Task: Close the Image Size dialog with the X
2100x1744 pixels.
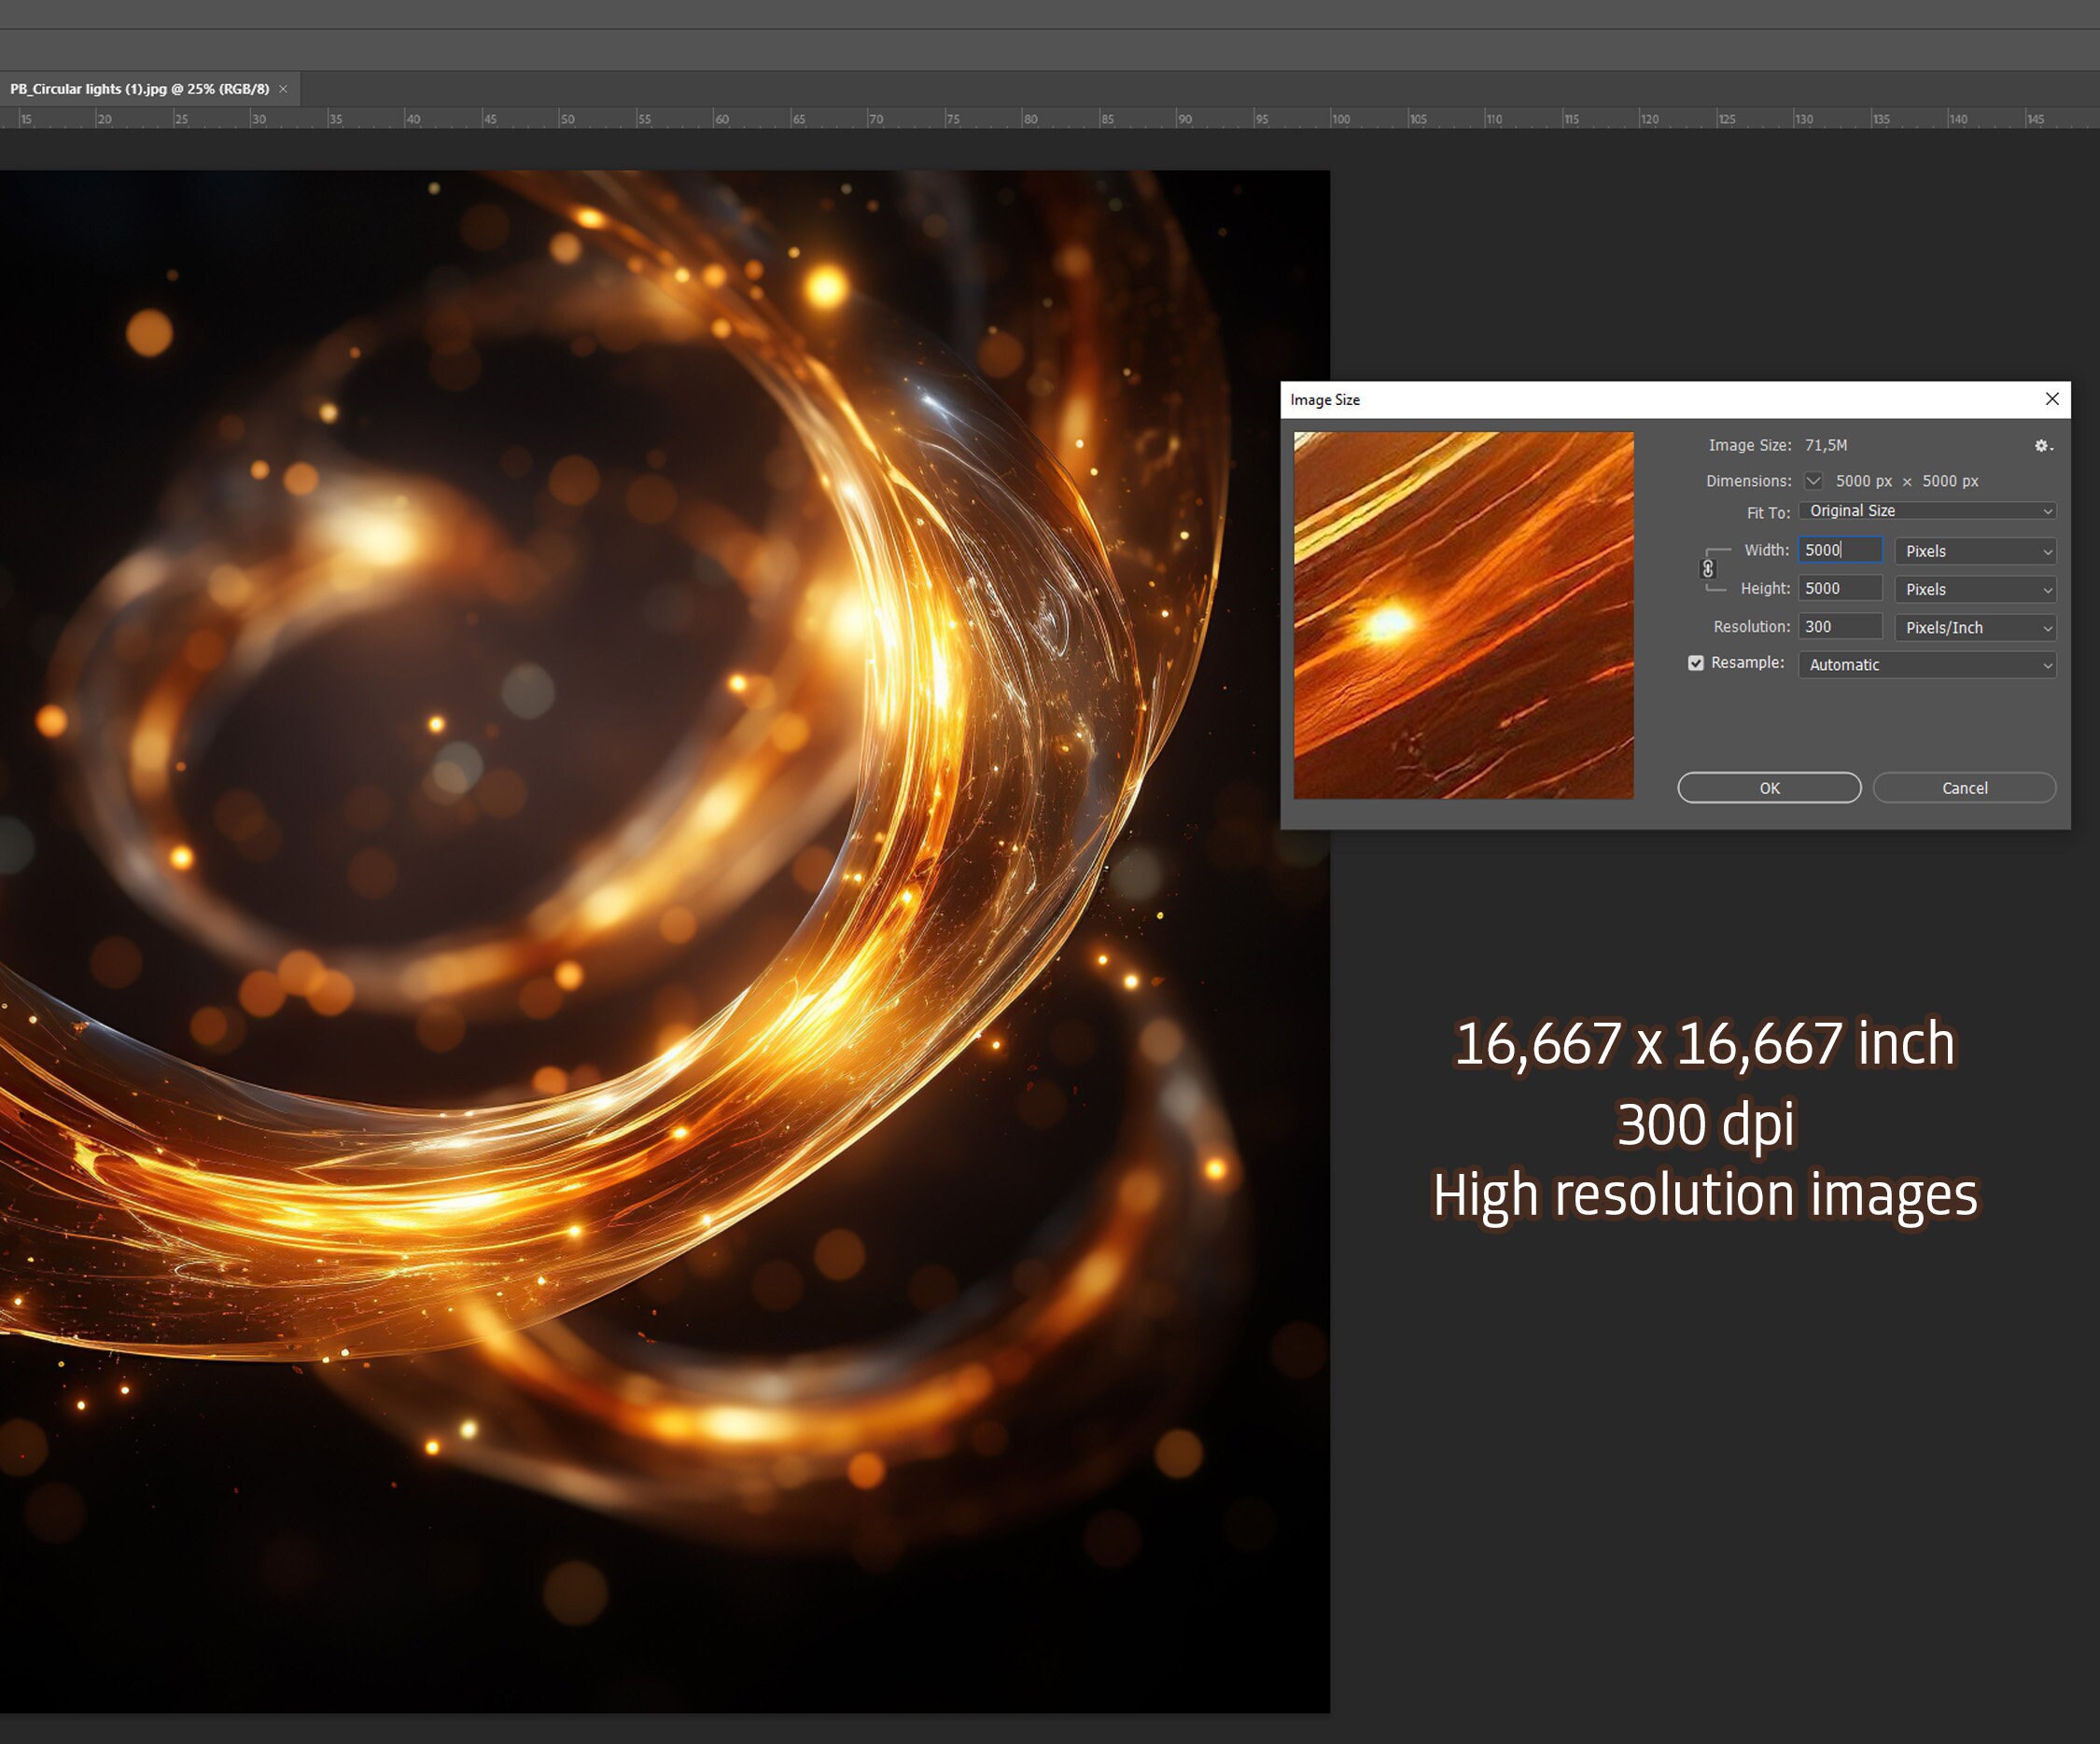Action: (2052, 399)
